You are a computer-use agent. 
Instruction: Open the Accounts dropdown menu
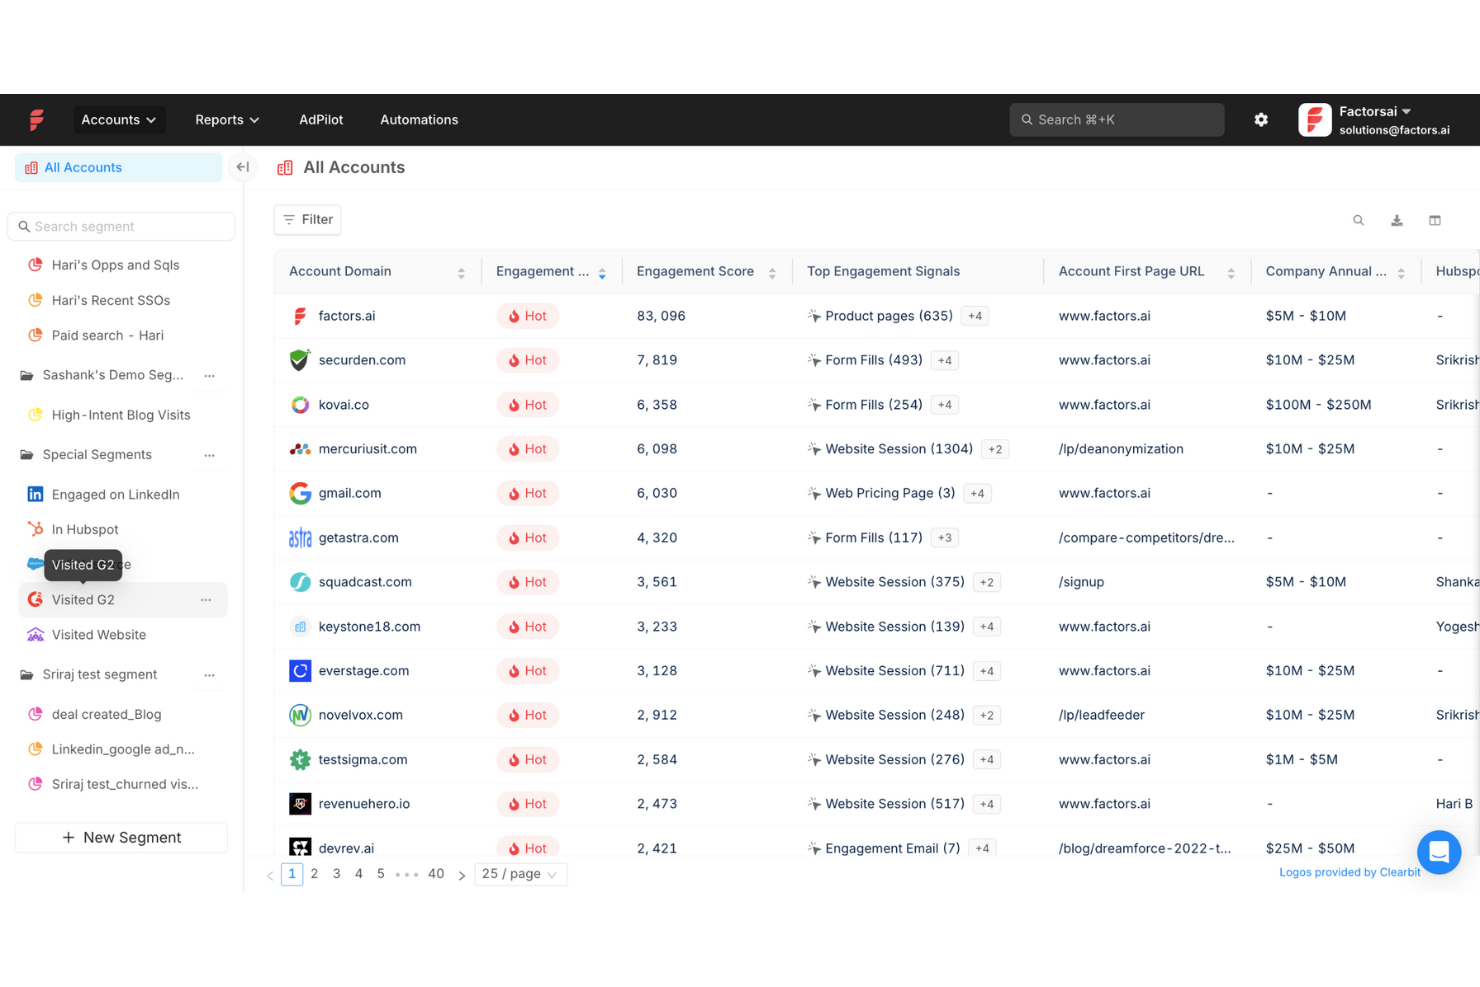click(119, 120)
